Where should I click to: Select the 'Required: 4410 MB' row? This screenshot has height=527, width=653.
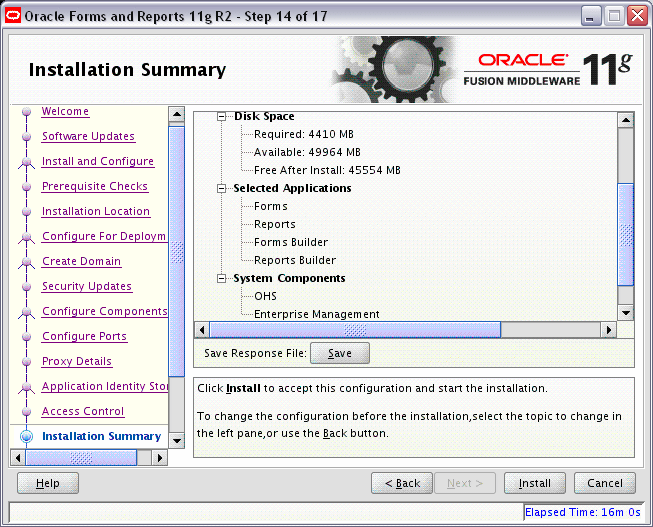304,135
